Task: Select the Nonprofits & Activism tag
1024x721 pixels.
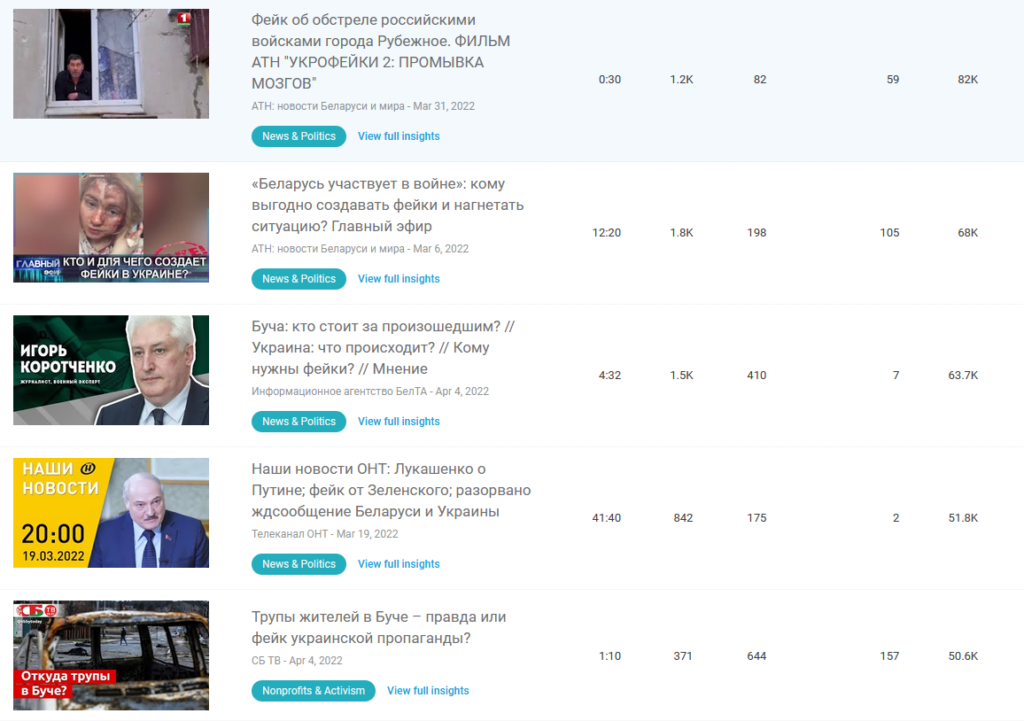Action: tap(313, 690)
